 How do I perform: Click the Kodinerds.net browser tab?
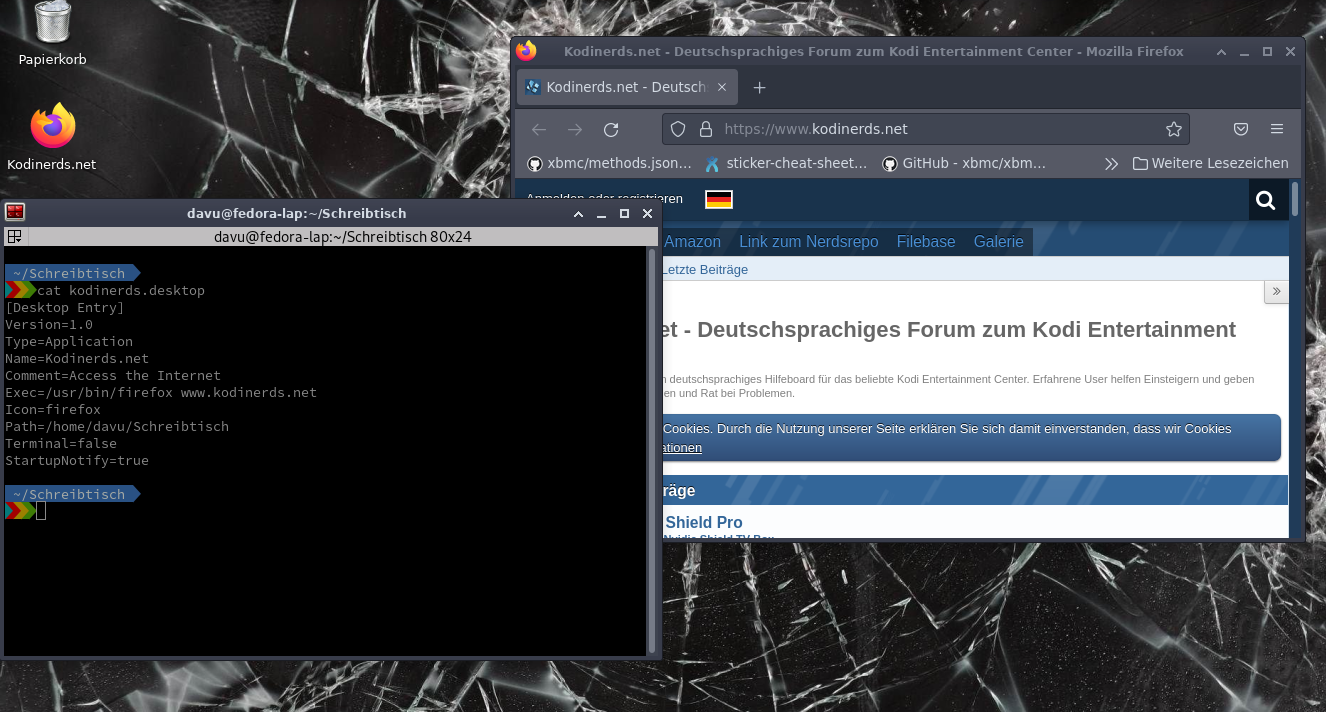(627, 87)
